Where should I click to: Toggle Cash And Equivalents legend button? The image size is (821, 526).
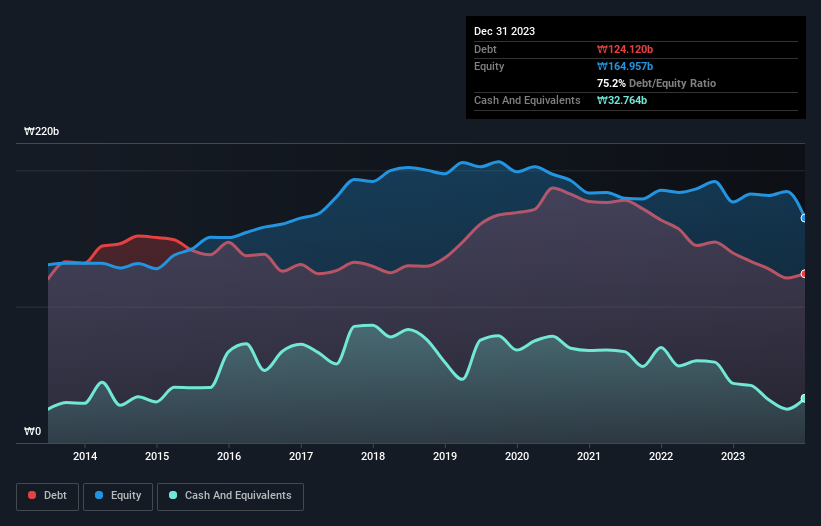click(230, 496)
